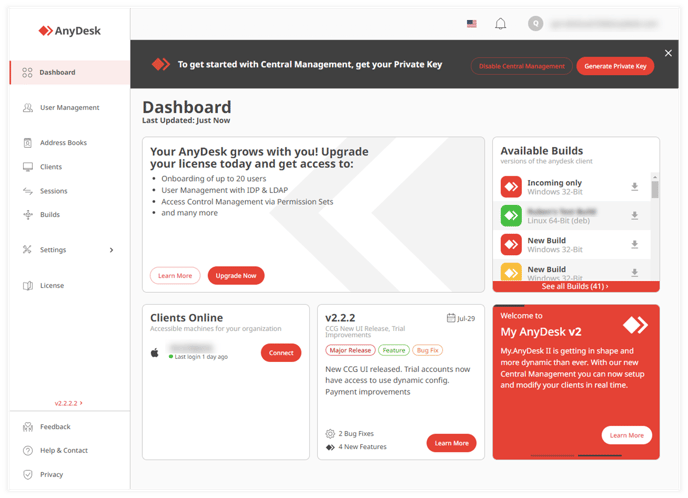Viewport: 688px width, 498px height.
Task: Close the Central Management banner
Action: pyautogui.click(x=668, y=53)
